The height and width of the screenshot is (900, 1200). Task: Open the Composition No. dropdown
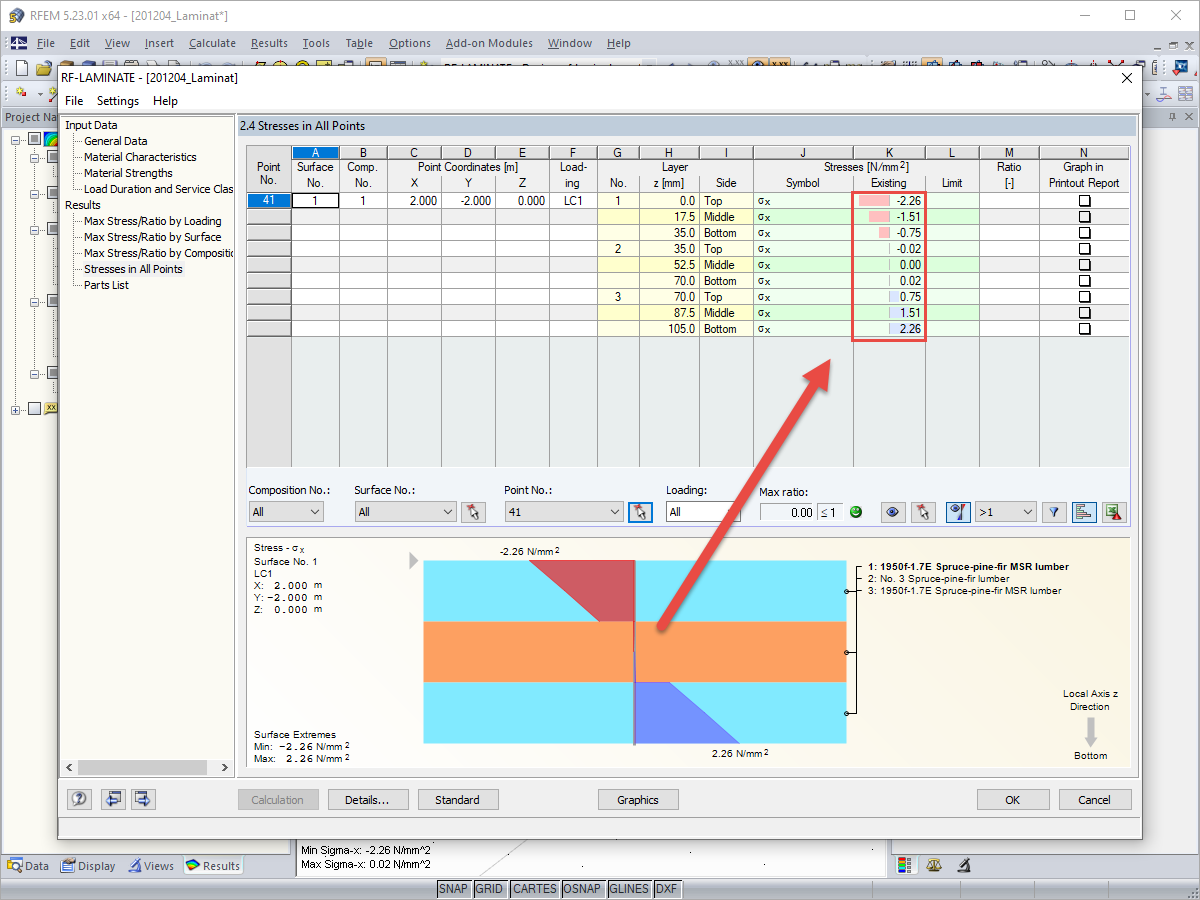tap(286, 511)
